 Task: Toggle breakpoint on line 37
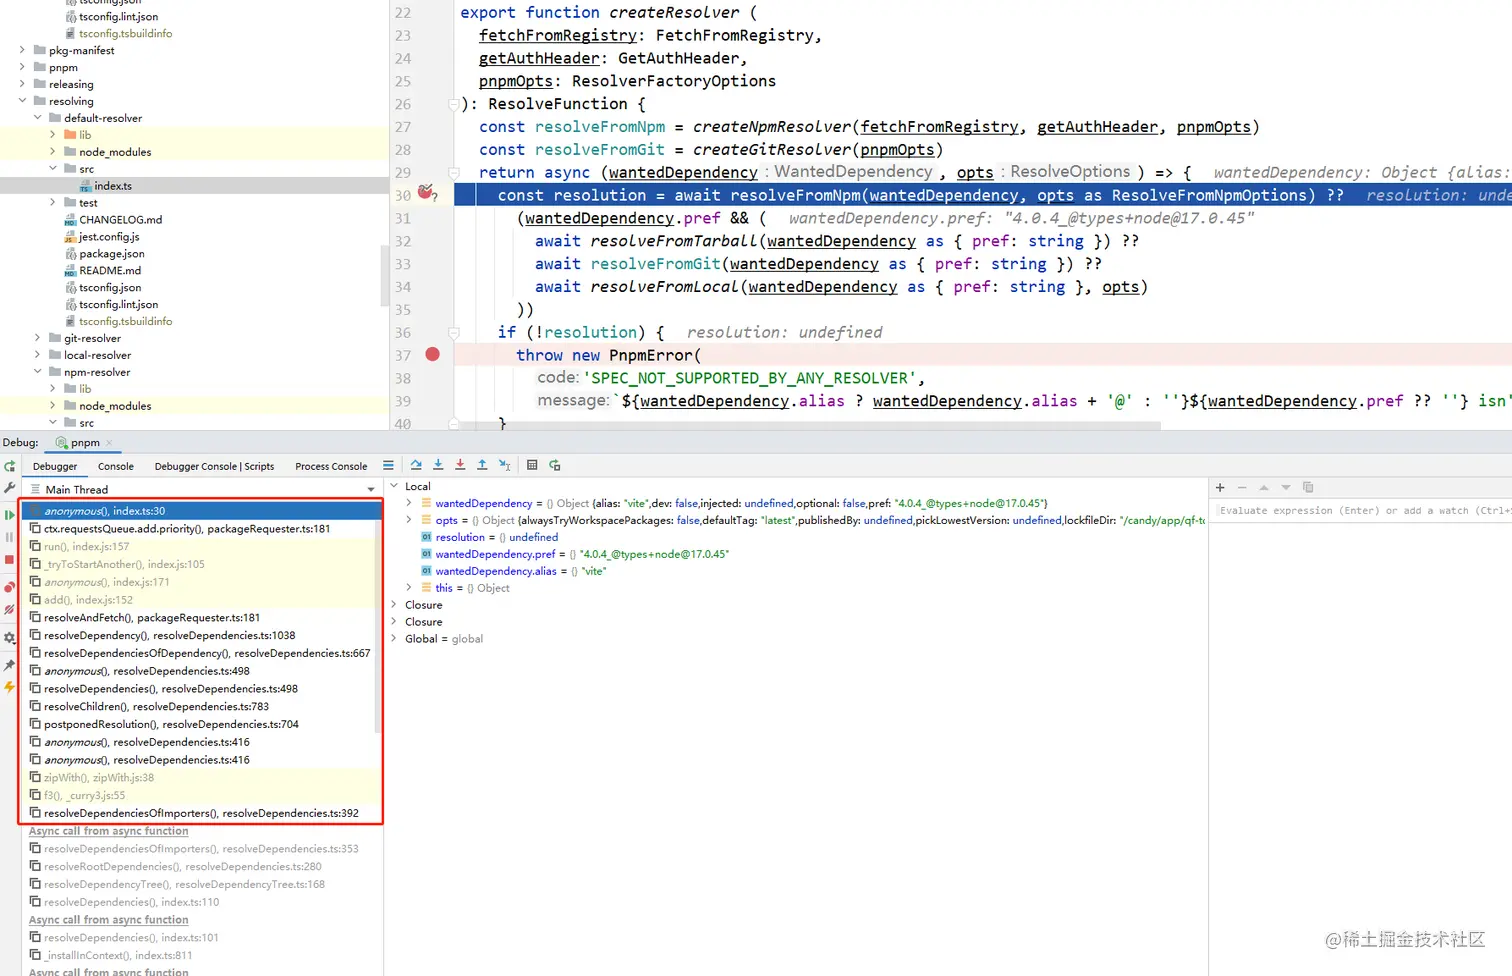(x=432, y=354)
